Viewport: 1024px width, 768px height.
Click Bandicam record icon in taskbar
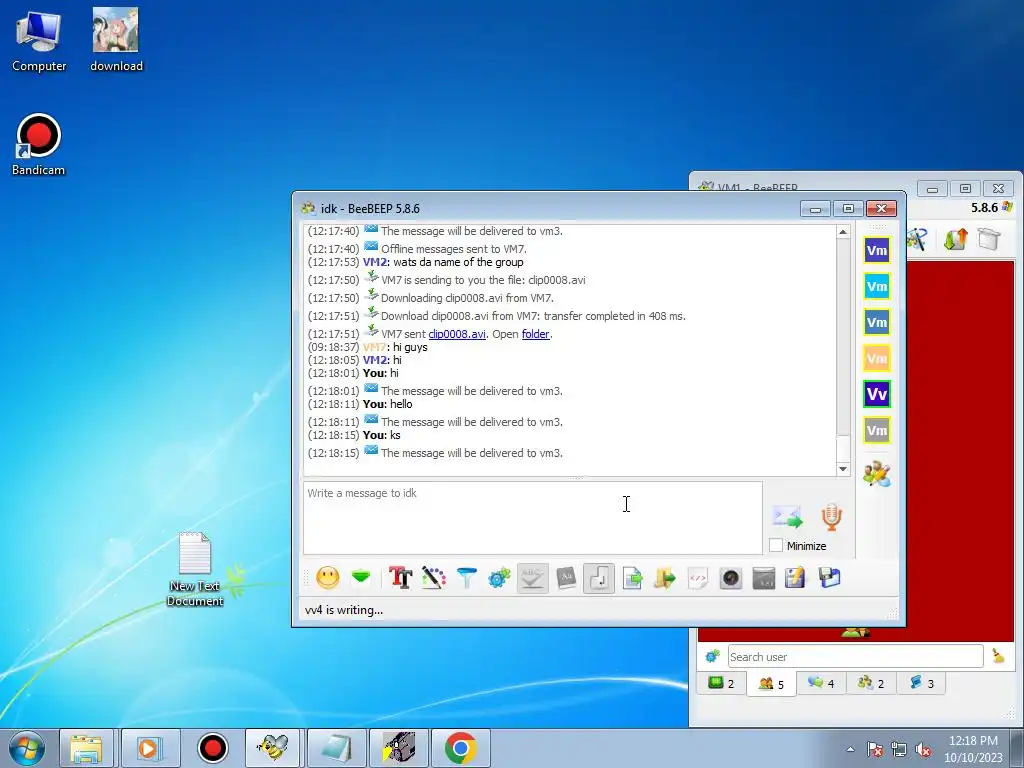pyautogui.click(x=212, y=748)
